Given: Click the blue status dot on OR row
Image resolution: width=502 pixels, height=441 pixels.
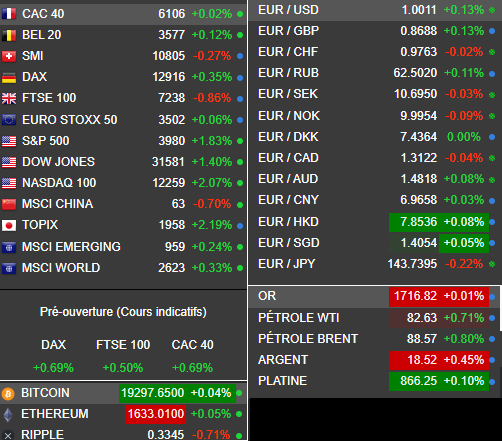Looking at the screenshot, I should tap(492, 296).
